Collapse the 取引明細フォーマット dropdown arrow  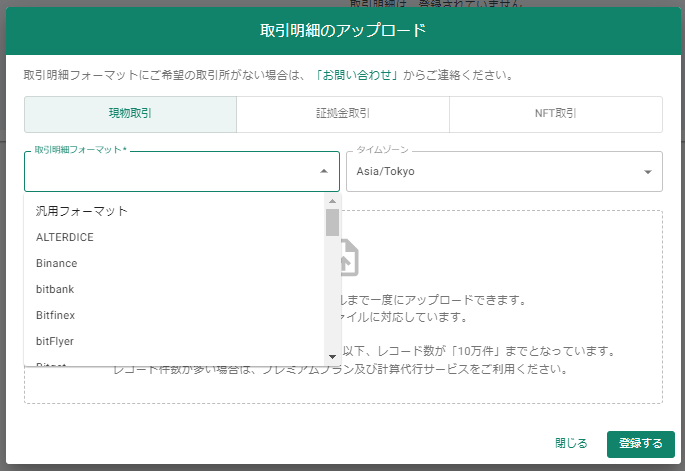(324, 171)
